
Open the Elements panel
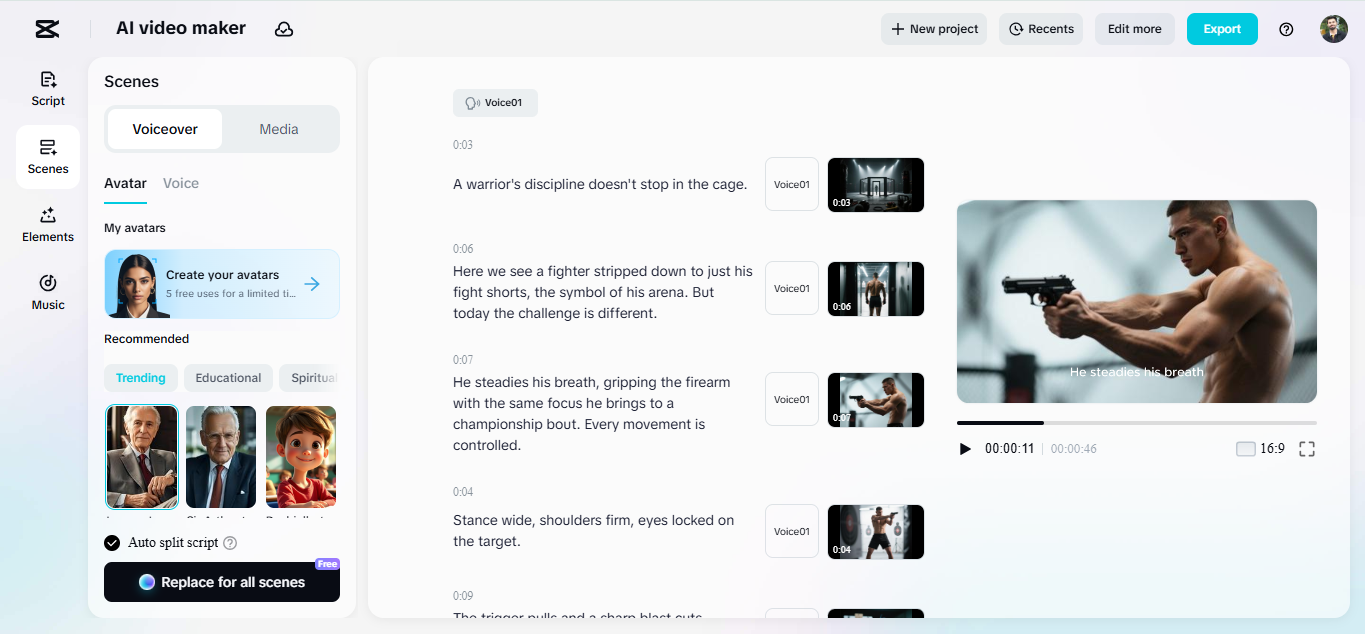[47, 224]
